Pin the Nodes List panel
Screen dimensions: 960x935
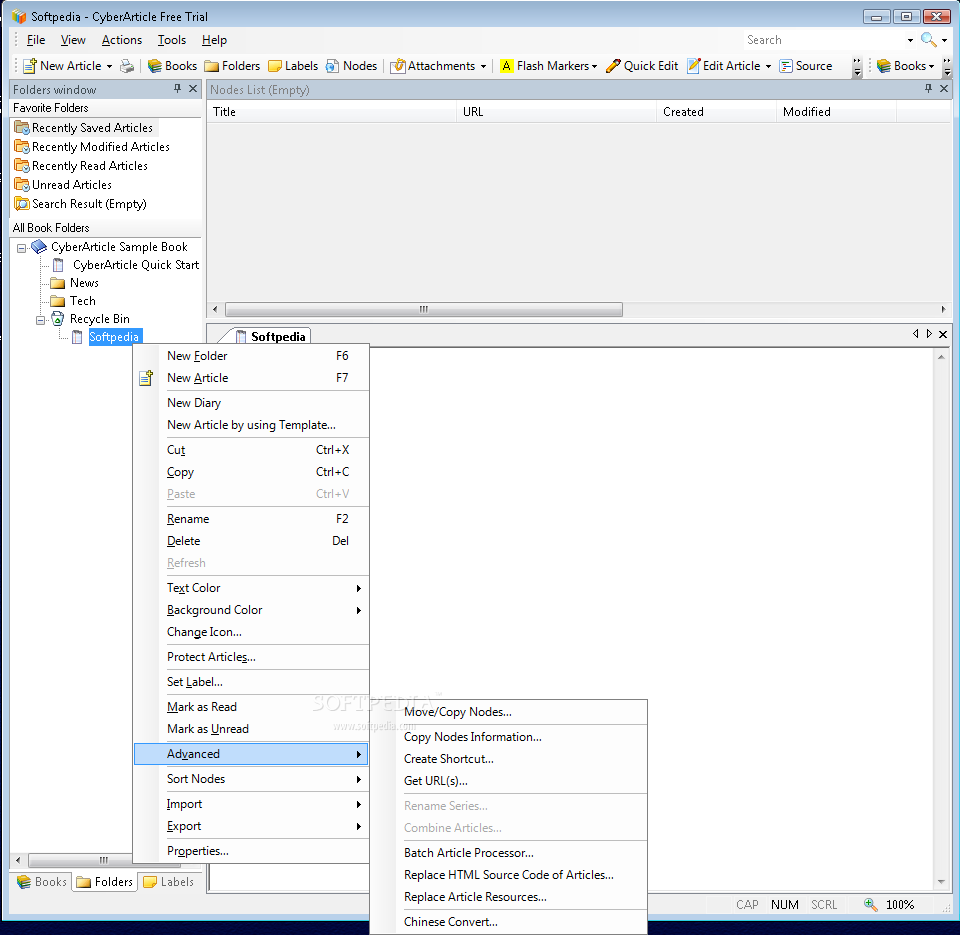coord(929,89)
